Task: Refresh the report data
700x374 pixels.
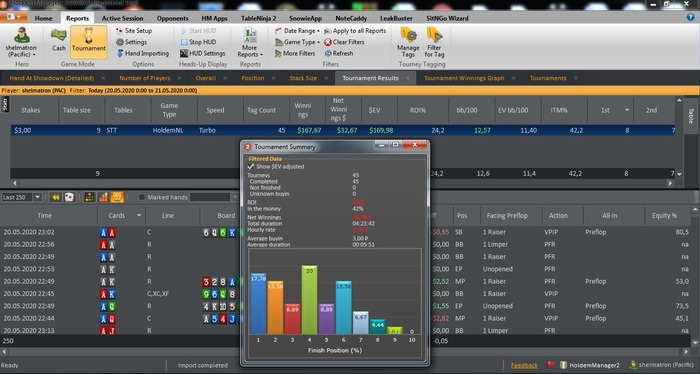Action: 339,53
